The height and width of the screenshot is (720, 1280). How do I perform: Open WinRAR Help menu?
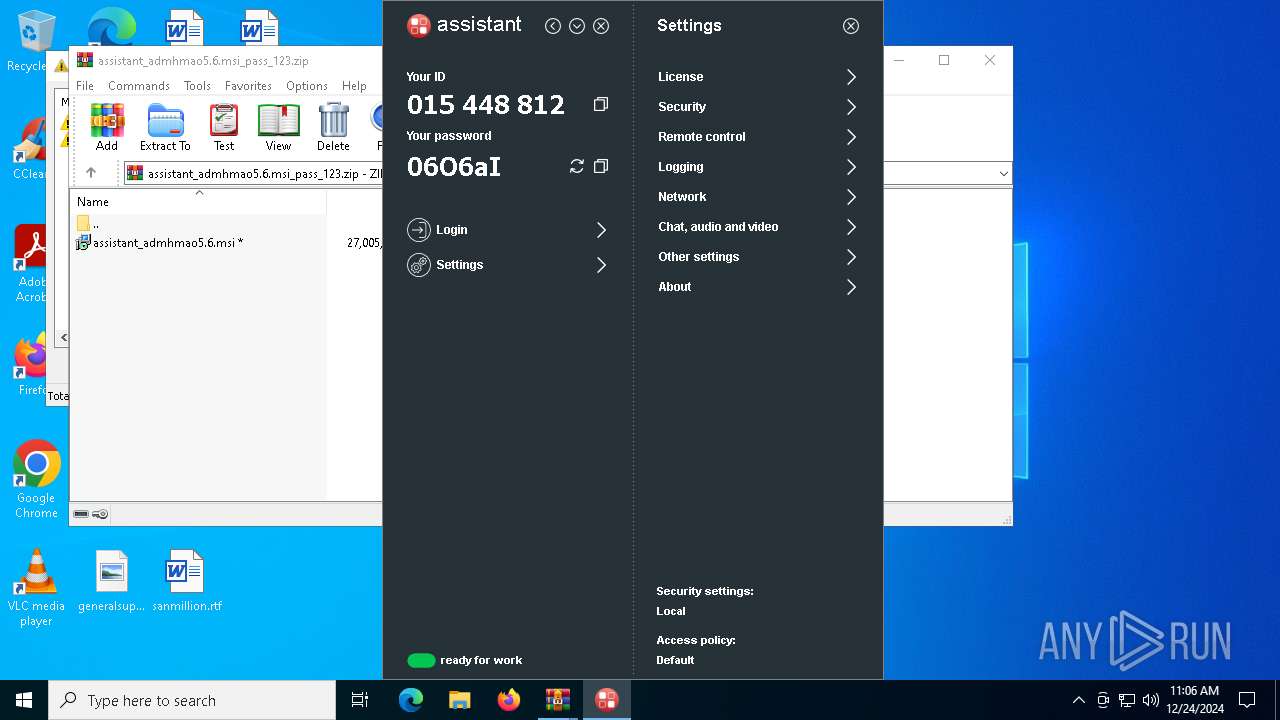pos(354,86)
